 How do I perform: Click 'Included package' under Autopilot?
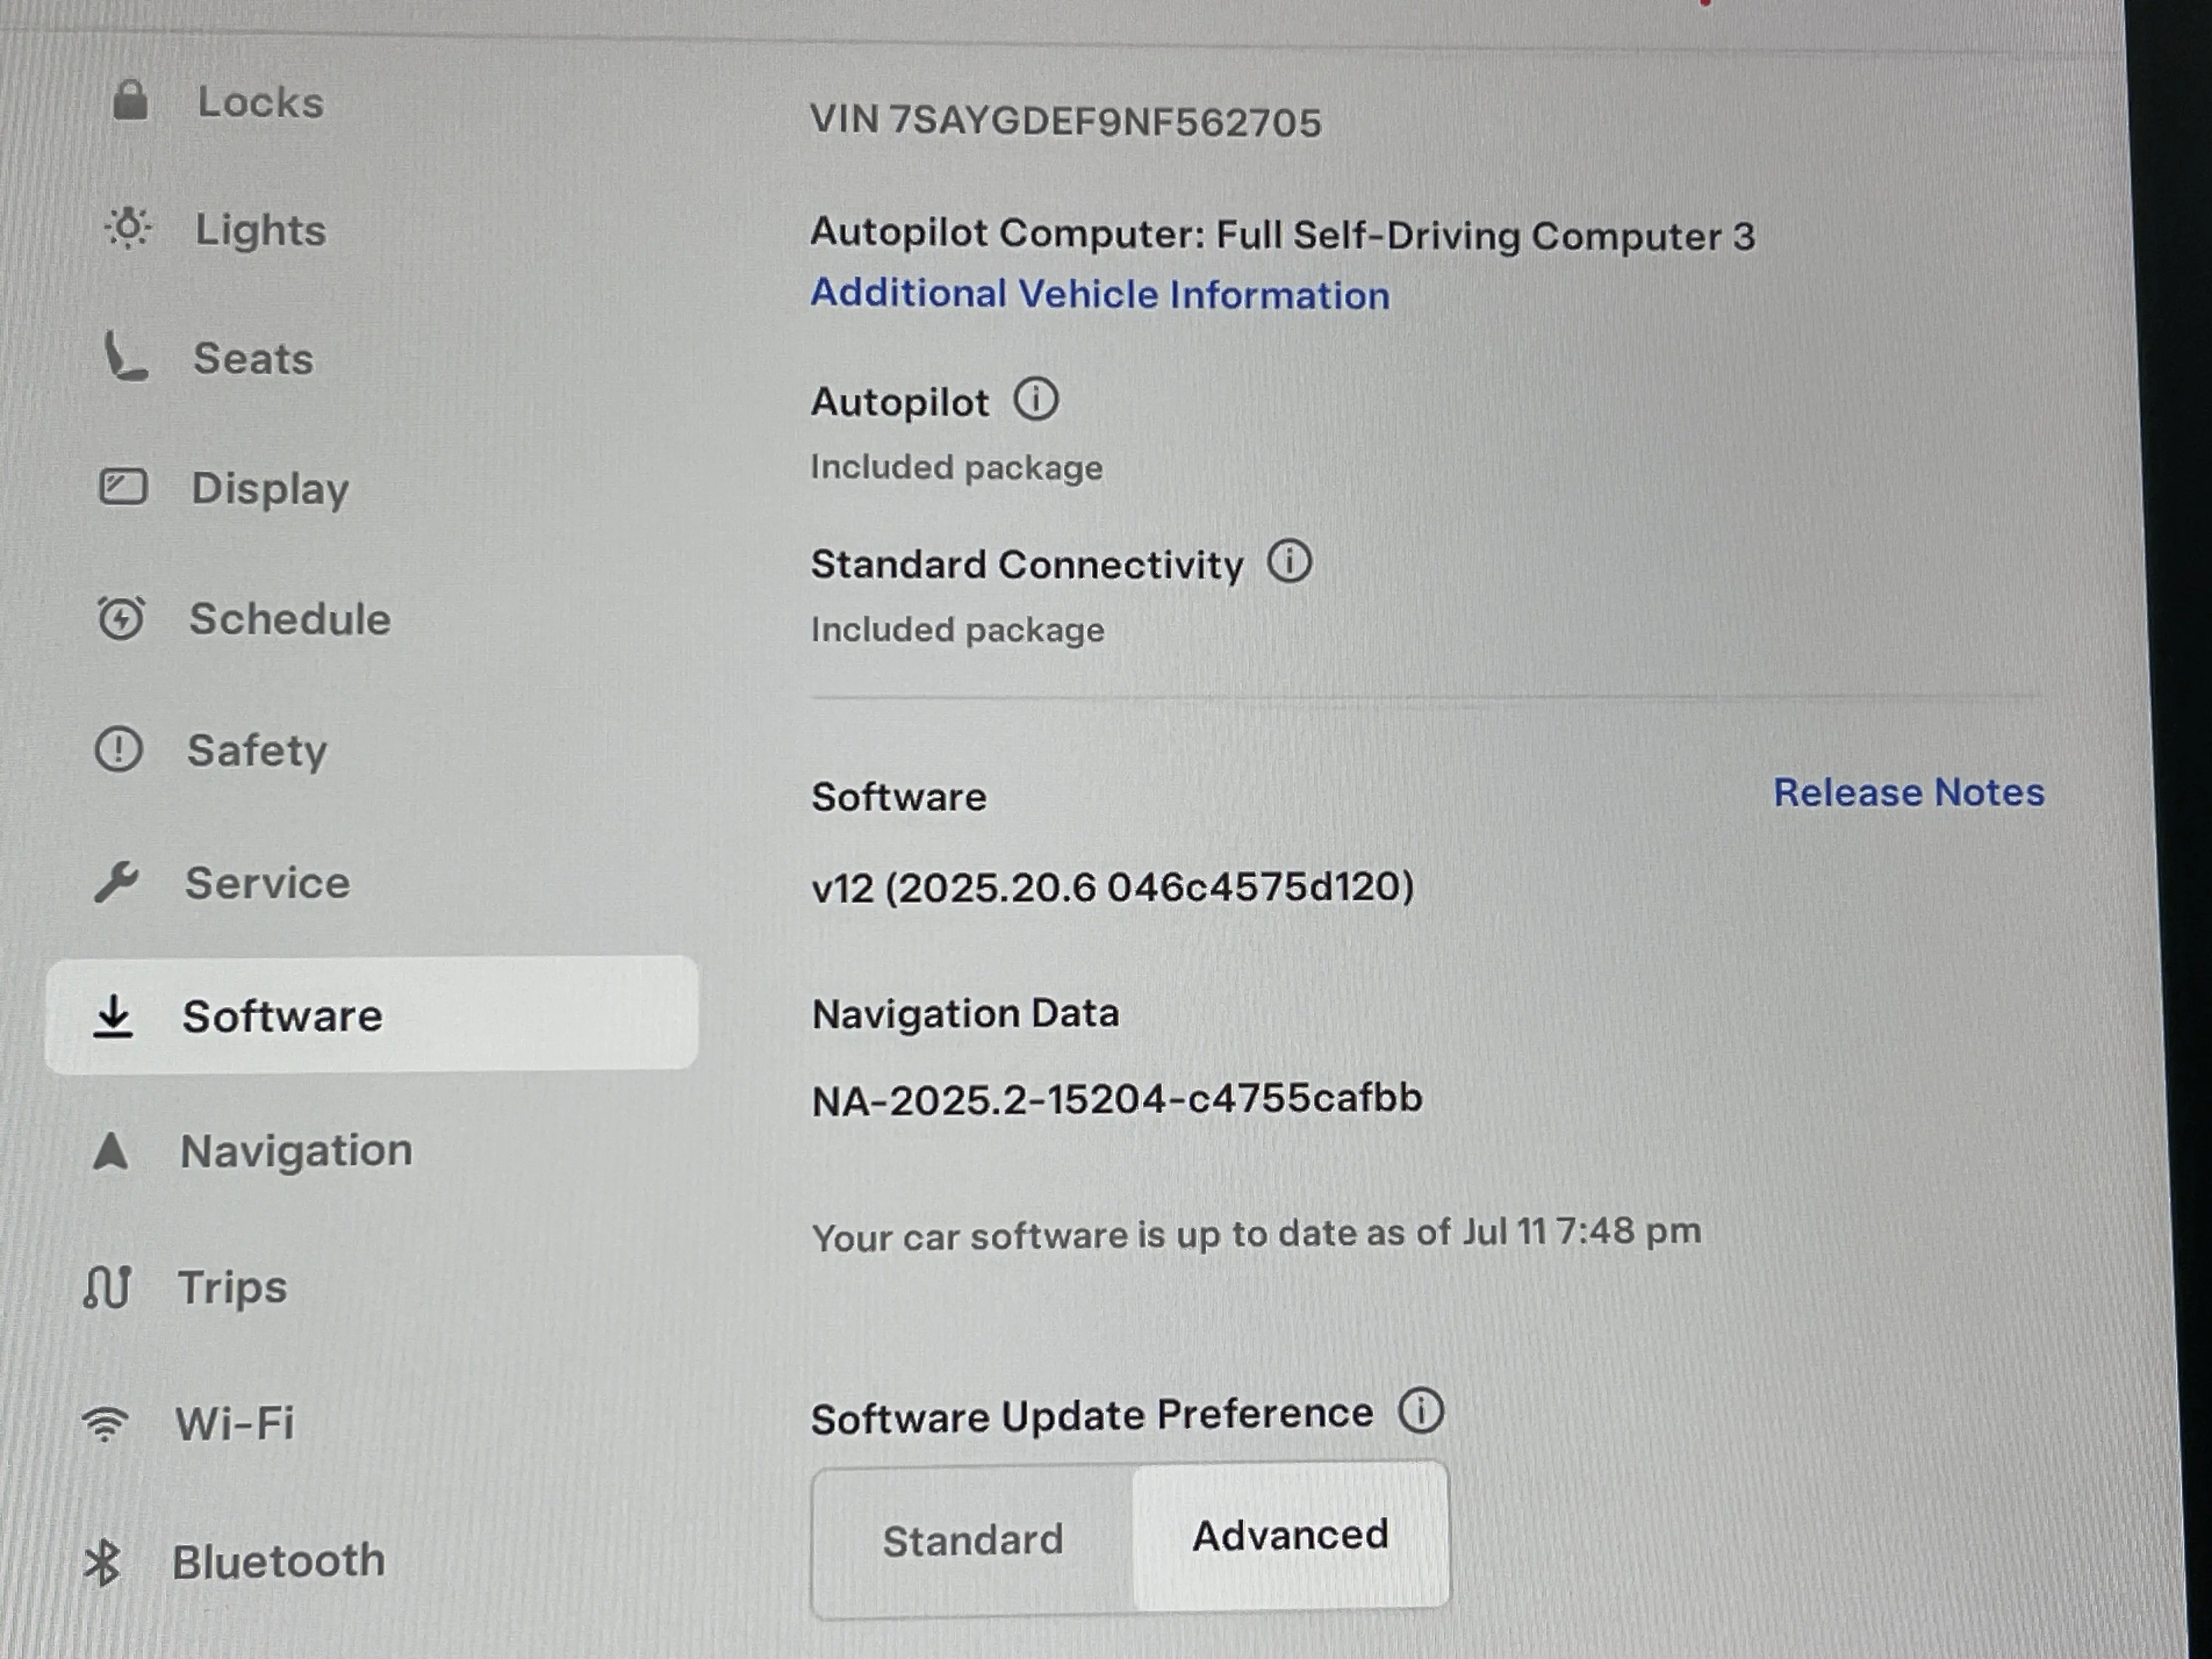click(x=957, y=468)
